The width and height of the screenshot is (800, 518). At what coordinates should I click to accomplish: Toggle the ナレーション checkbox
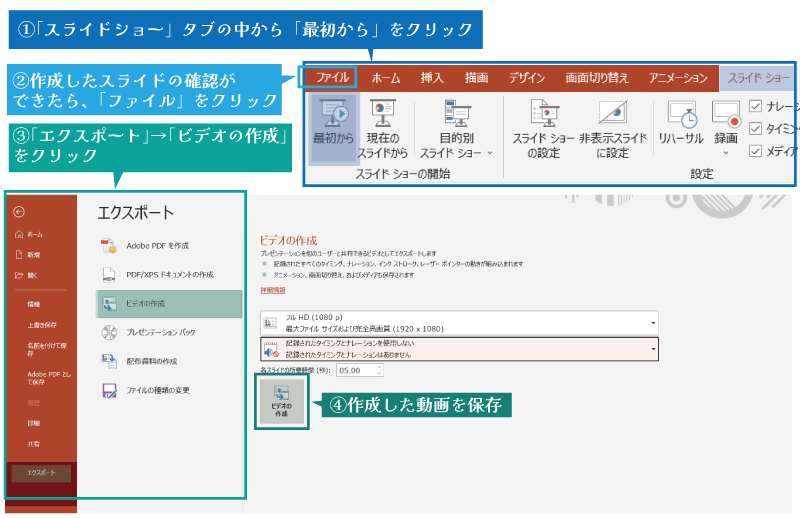click(756, 106)
